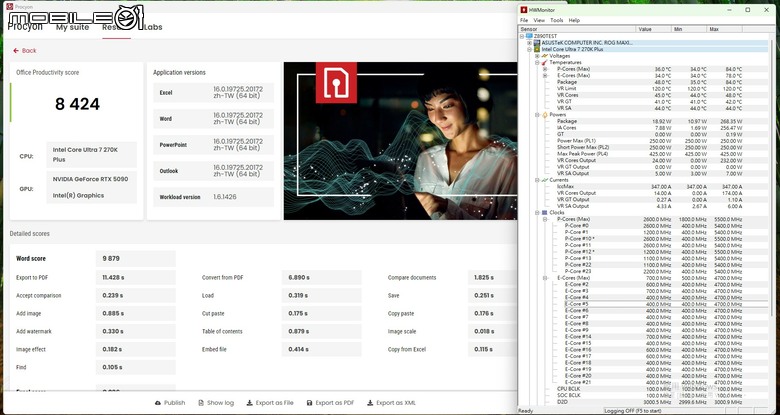This screenshot has height=415, width=780.
Task: Click the Office Productivity banner image
Action: point(400,141)
